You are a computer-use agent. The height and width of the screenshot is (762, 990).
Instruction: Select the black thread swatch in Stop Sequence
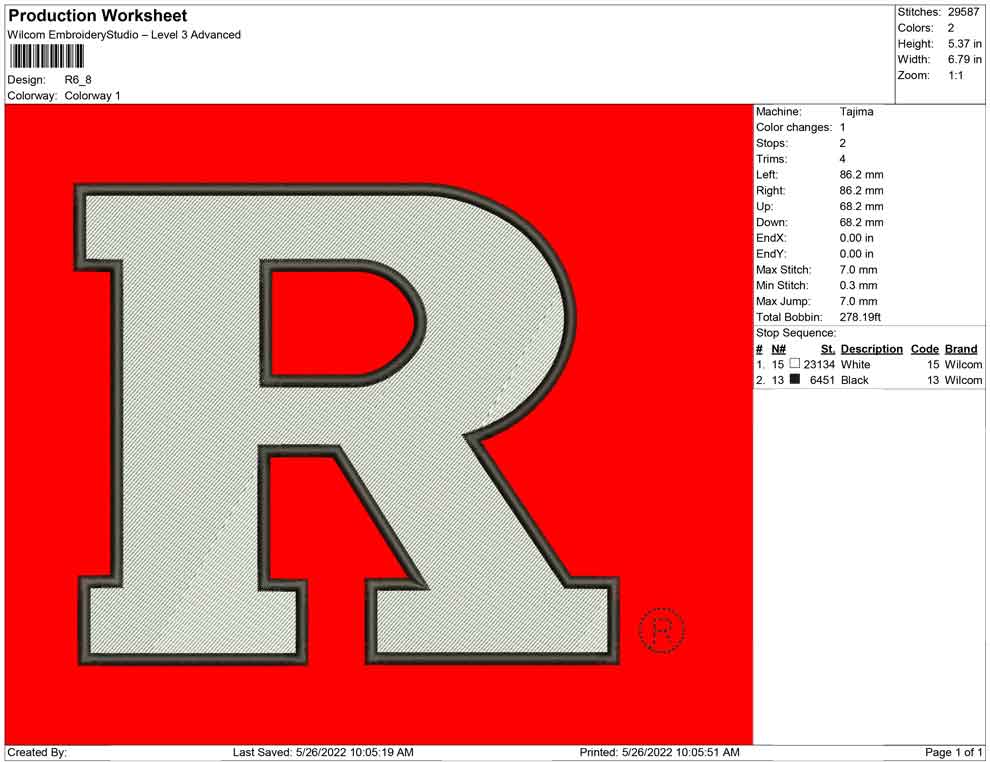pyautogui.click(x=795, y=381)
